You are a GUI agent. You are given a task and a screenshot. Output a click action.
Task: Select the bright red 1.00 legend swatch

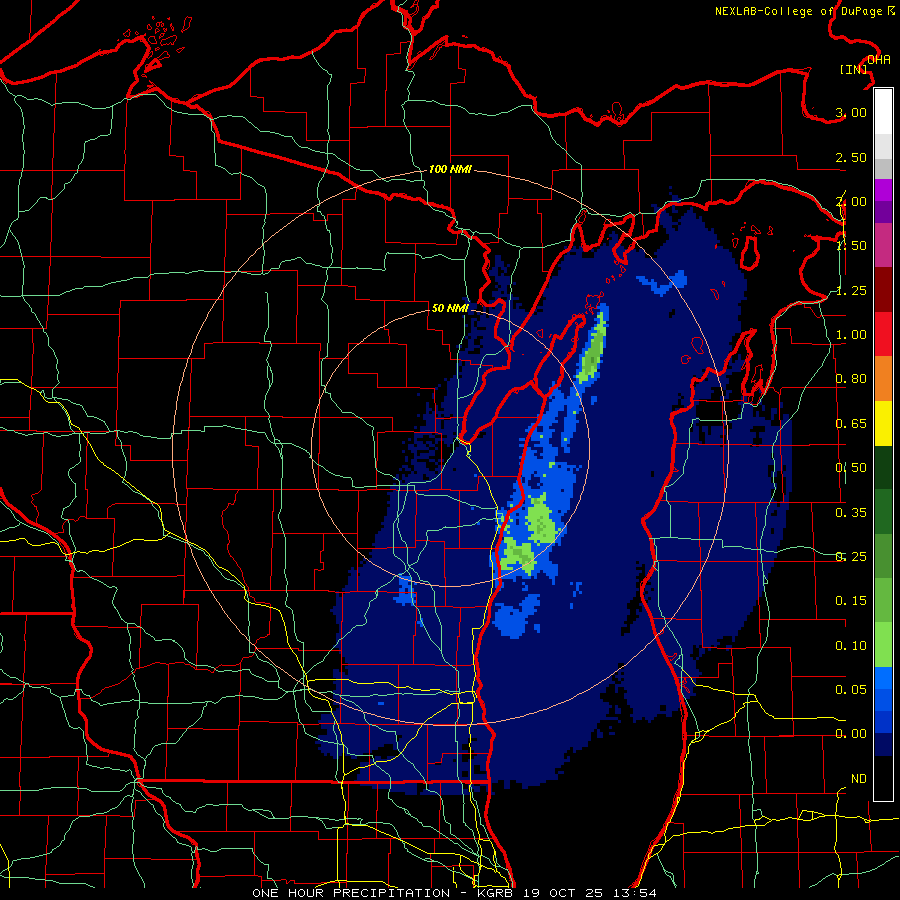pyautogui.click(x=883, y=334)
